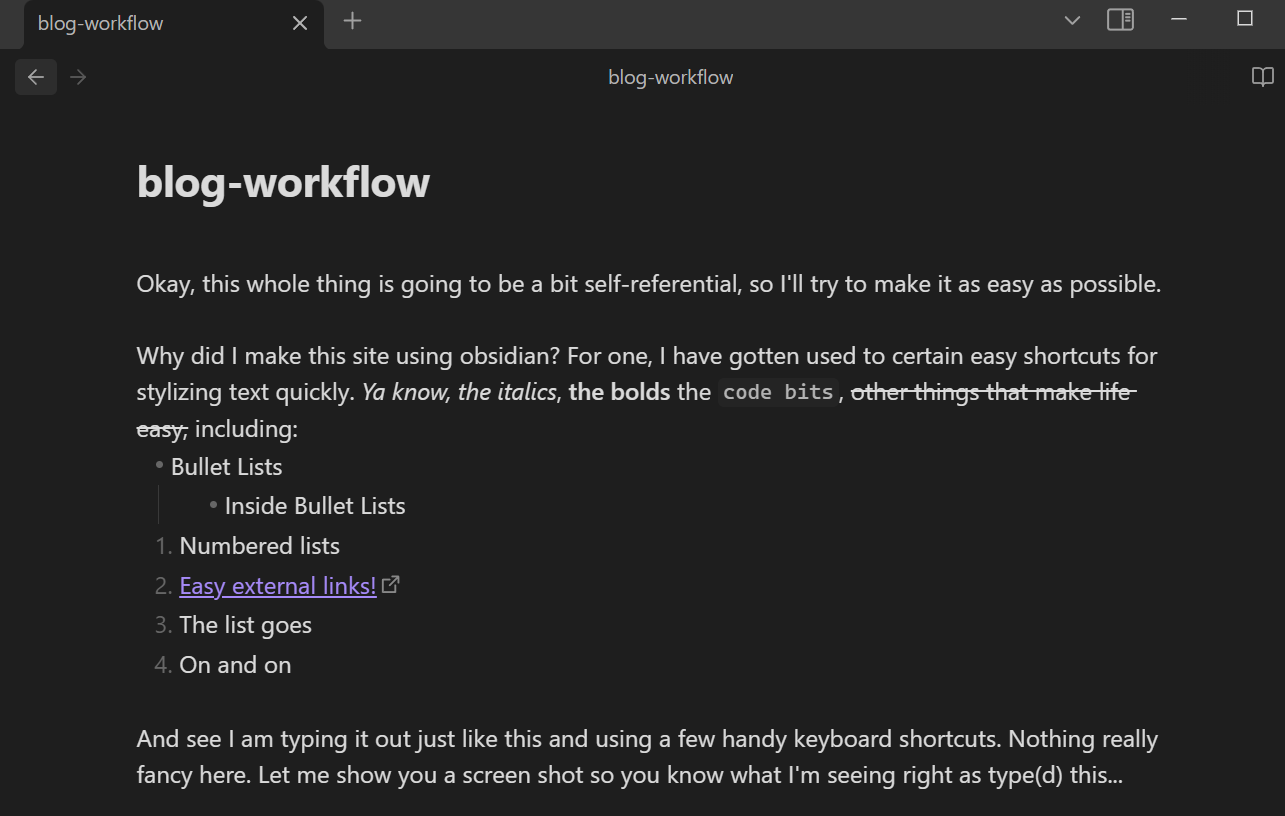Screen dimensions: 1285x816
Task: Click the large bold blog-workflow heading
Action: pyautogui.click(x=283, y=182)
